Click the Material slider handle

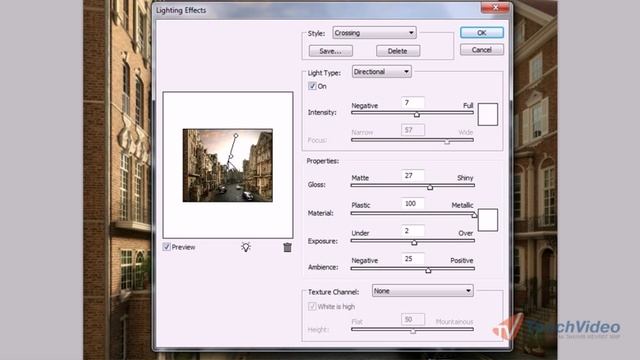[x=474, y=215]
